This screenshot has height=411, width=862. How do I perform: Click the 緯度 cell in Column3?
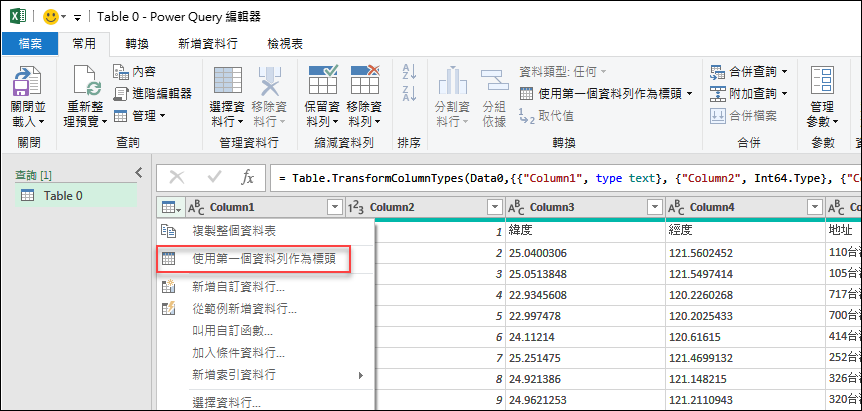pyautogui.click(x=585, y=231)
